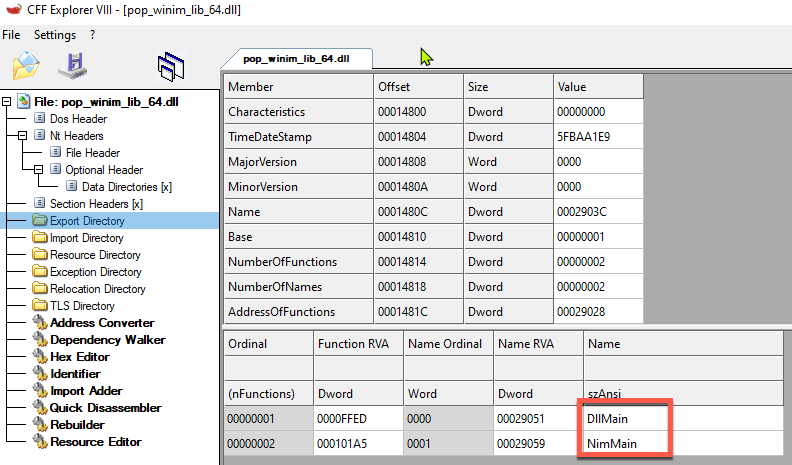This screenshot has height=465, width=792.
Task: Select Function RVA cell 0000FFED
Action: click(358, 419)
